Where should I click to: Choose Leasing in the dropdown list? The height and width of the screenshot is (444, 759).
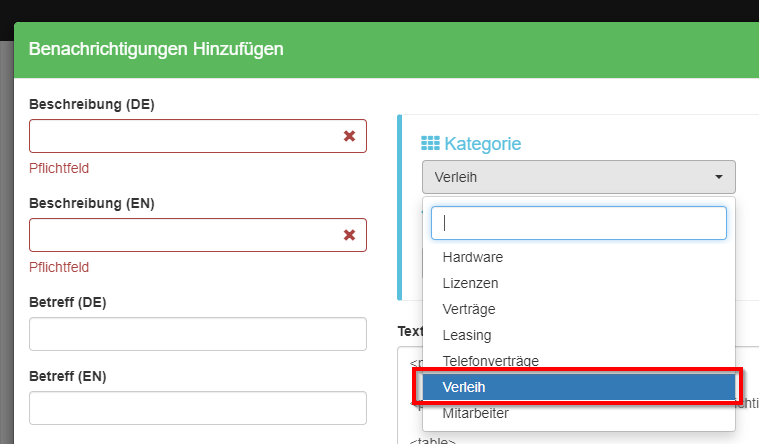pos(578,335)
